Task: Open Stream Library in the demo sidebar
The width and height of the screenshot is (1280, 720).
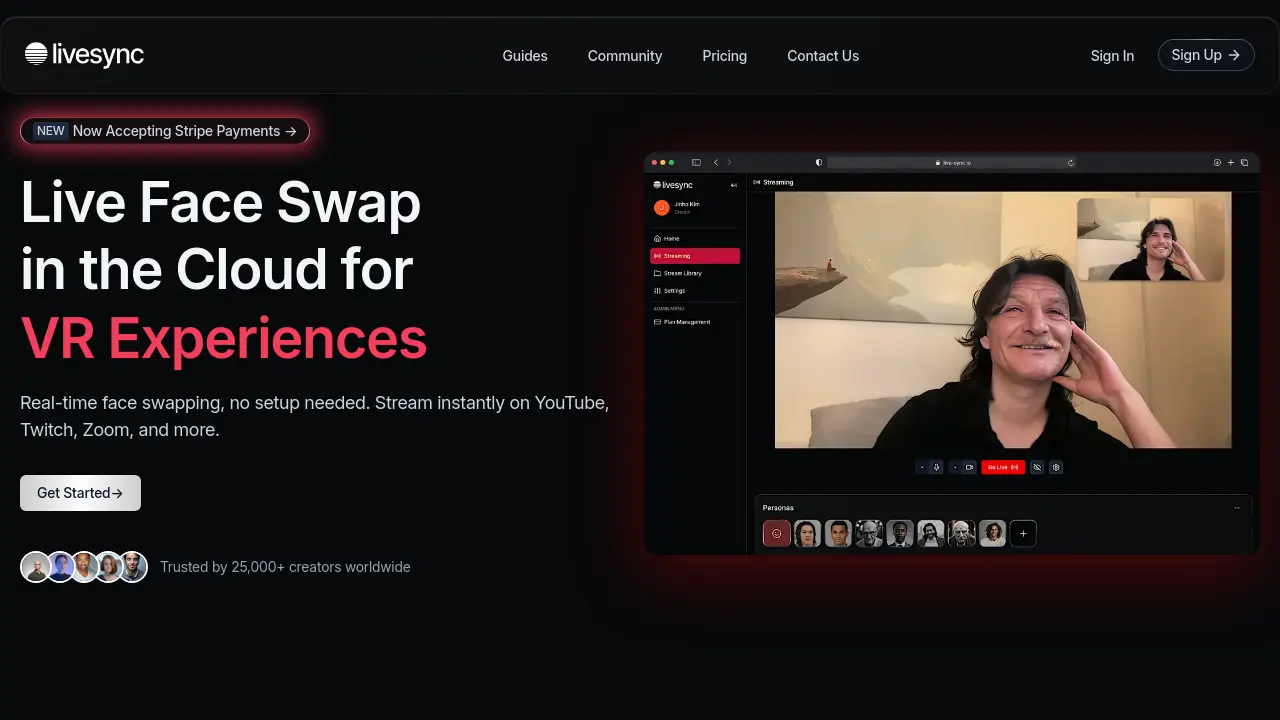Action: (695, 273)
